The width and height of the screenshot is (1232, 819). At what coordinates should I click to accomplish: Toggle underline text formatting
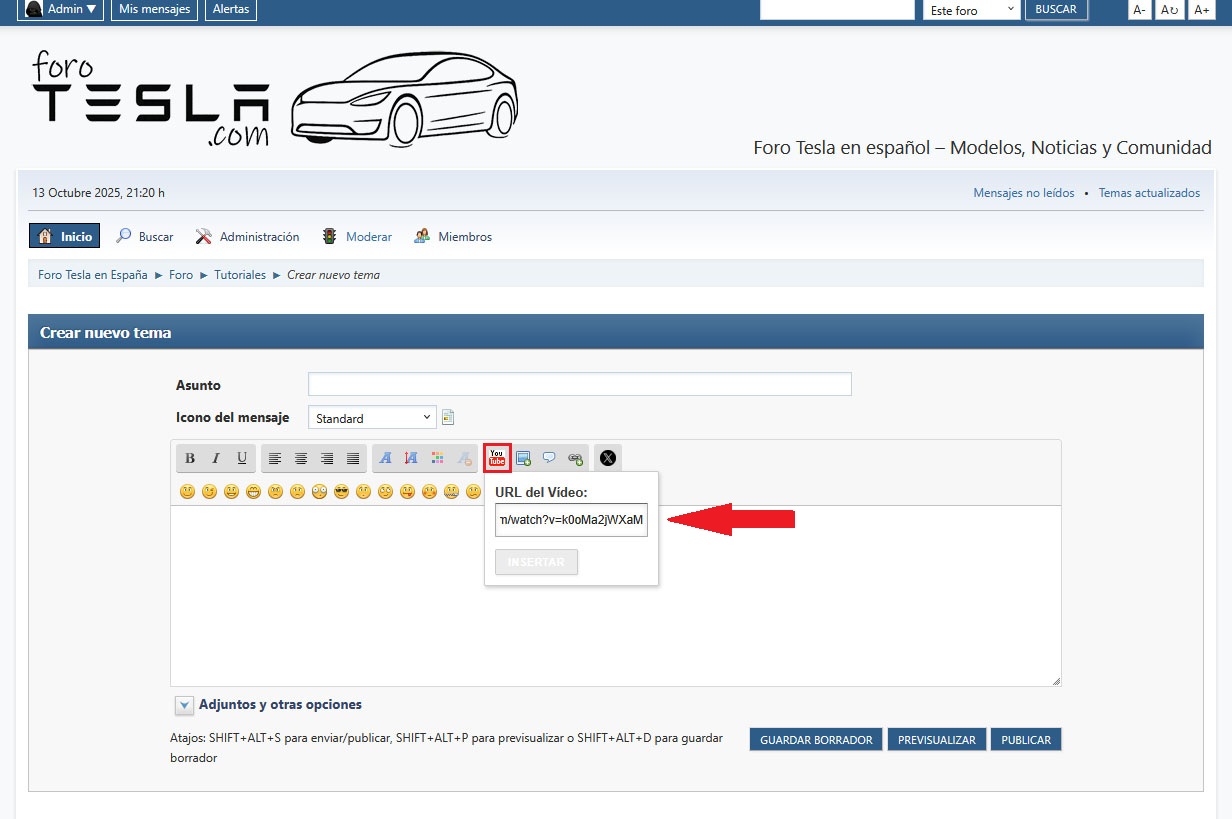[x=242, y=458]
